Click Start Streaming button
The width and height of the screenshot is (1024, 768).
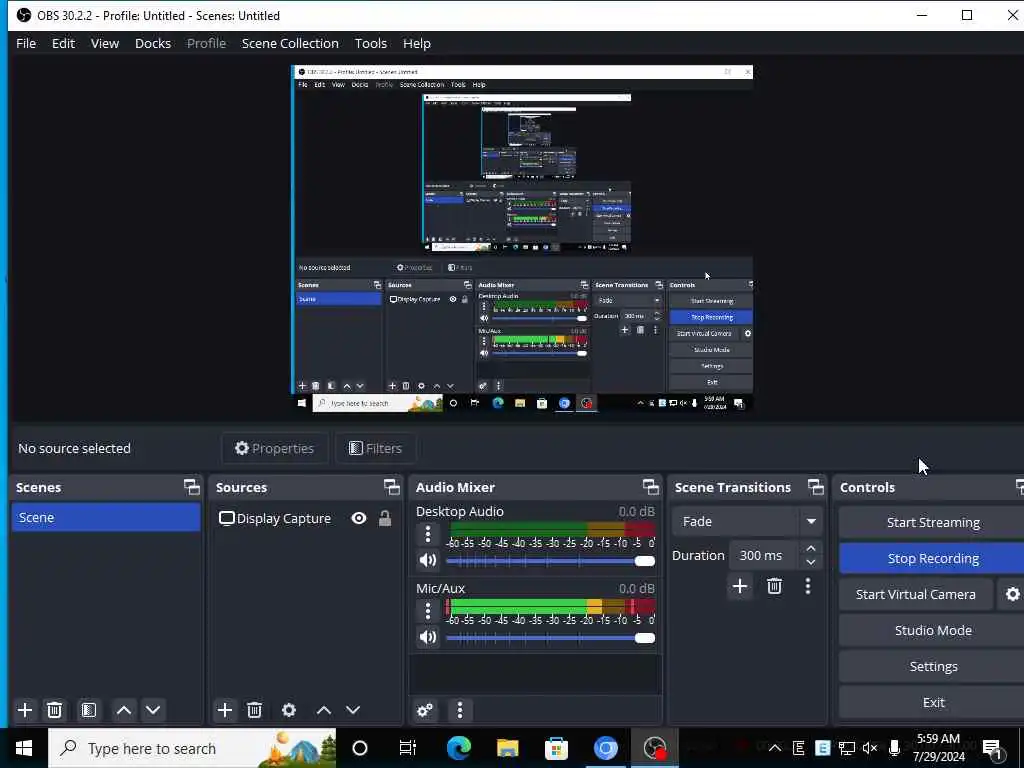click(x=933, y=522)
